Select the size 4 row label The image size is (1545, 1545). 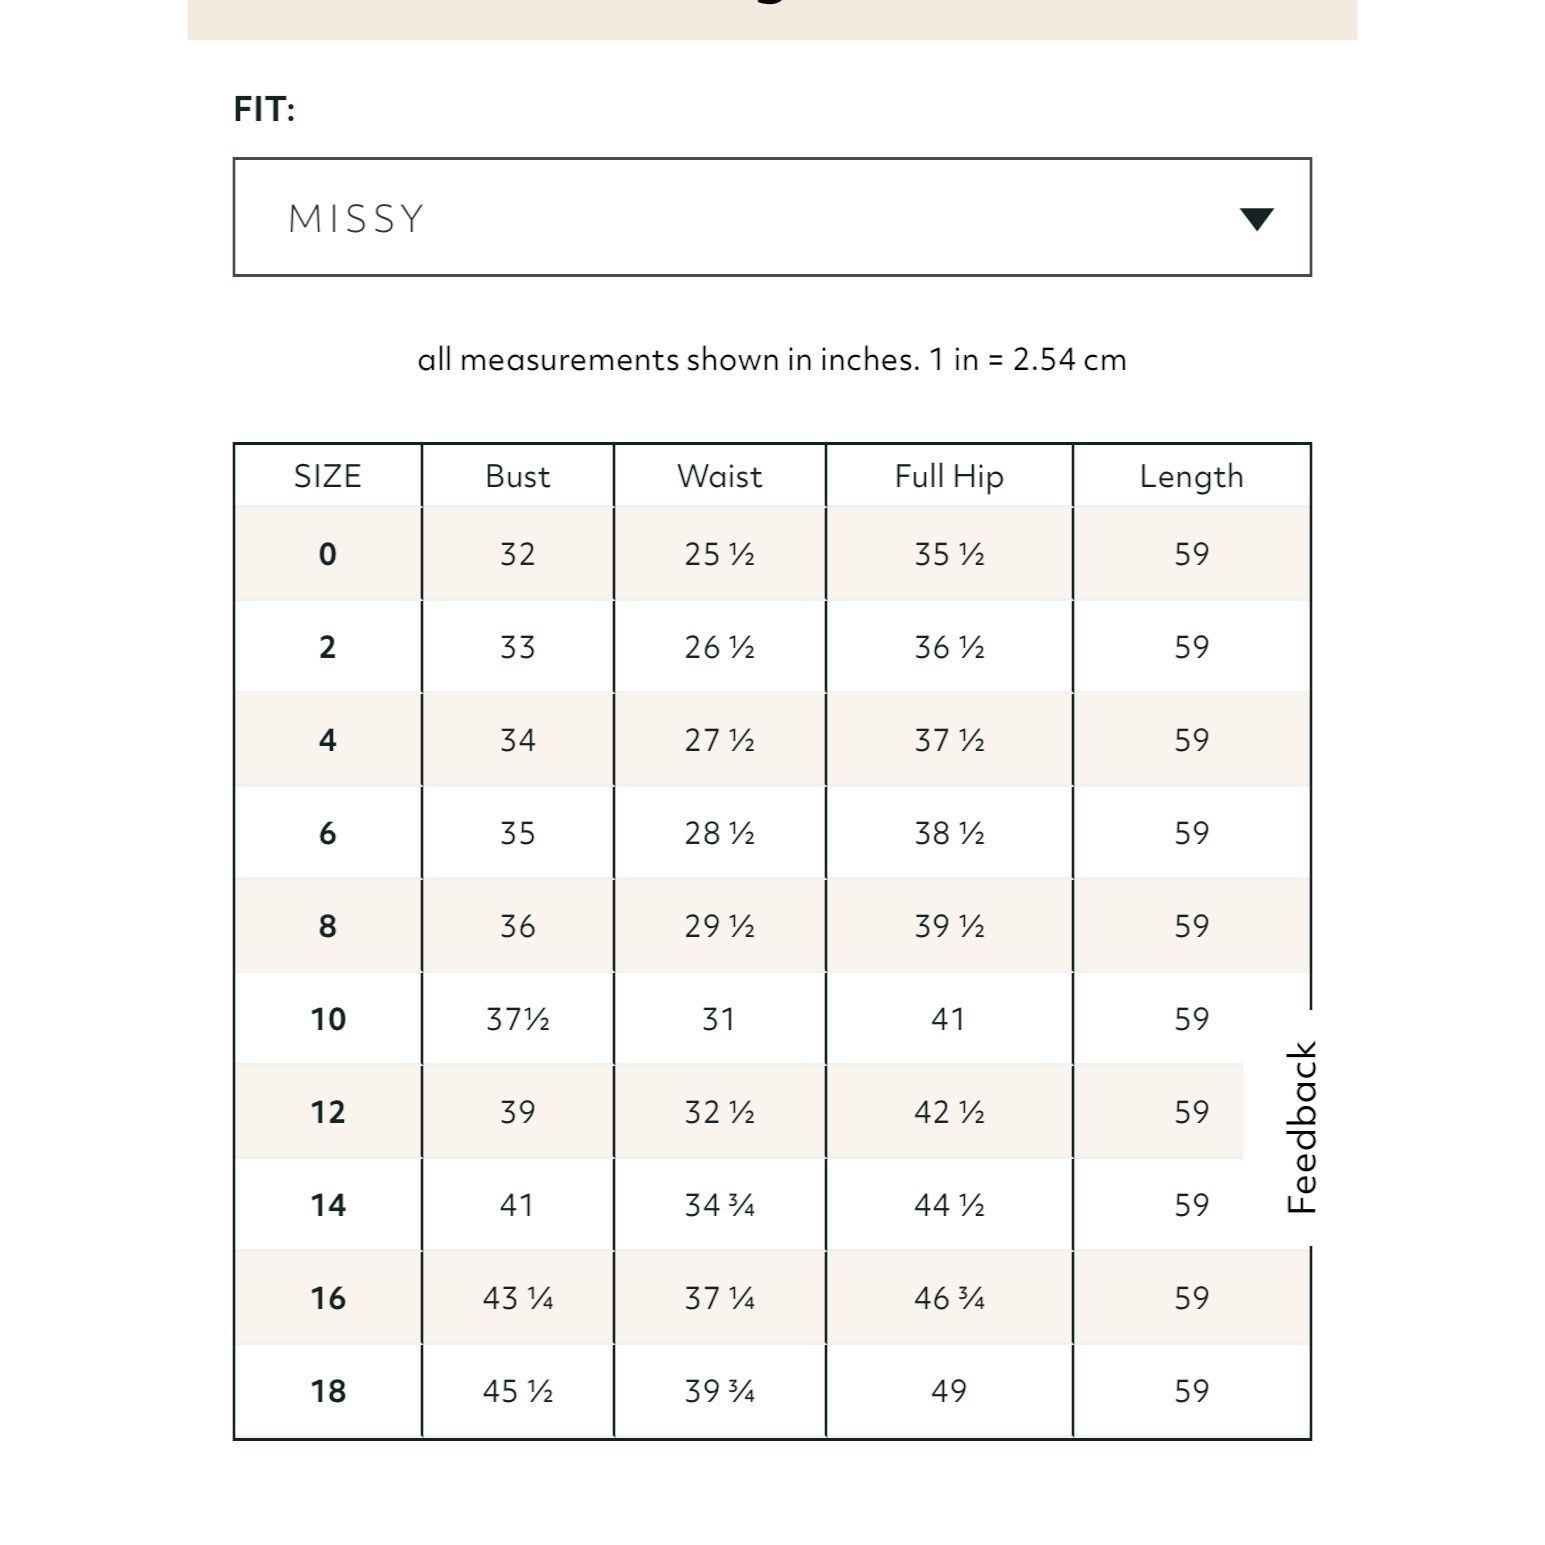coord(327,740)
